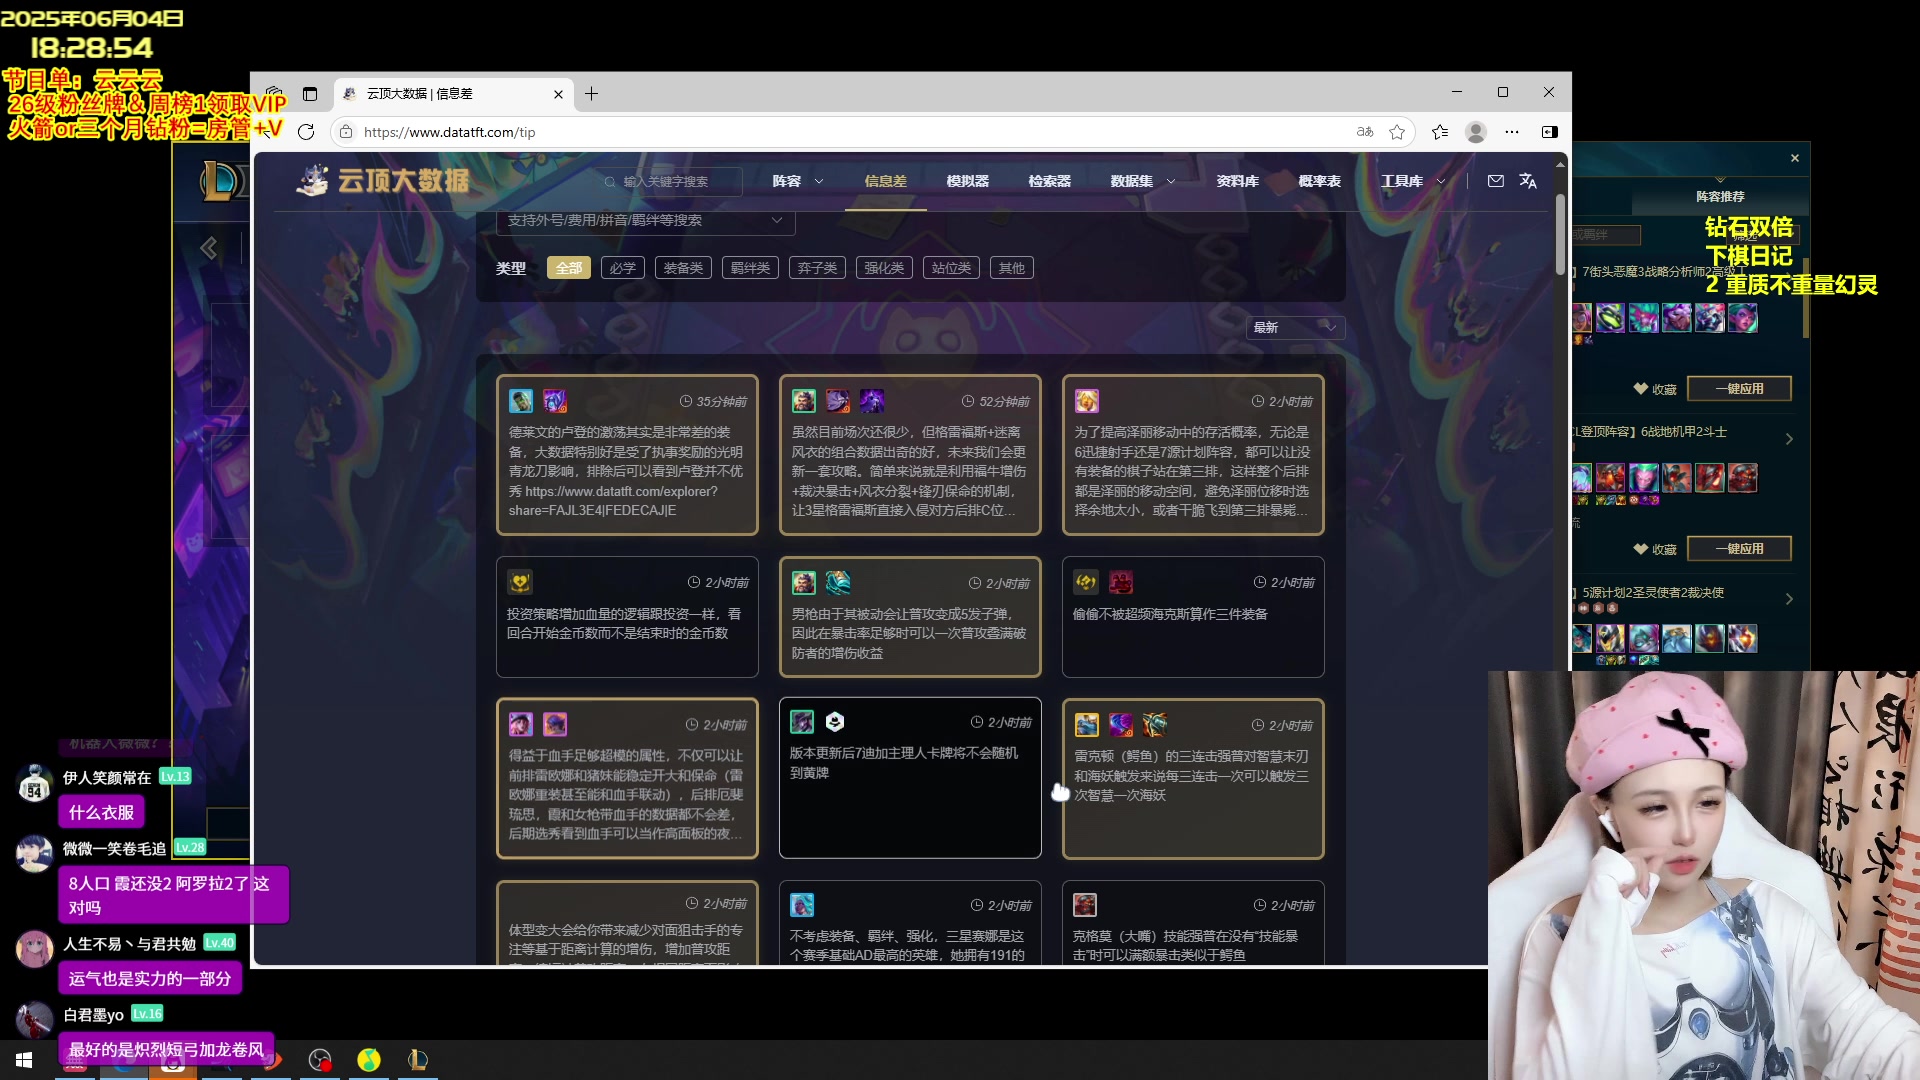Expand the 6战地机甲2斗士 comp arrow
The height and width of the screenshot is (1080, 1920).
[1789, 439]
